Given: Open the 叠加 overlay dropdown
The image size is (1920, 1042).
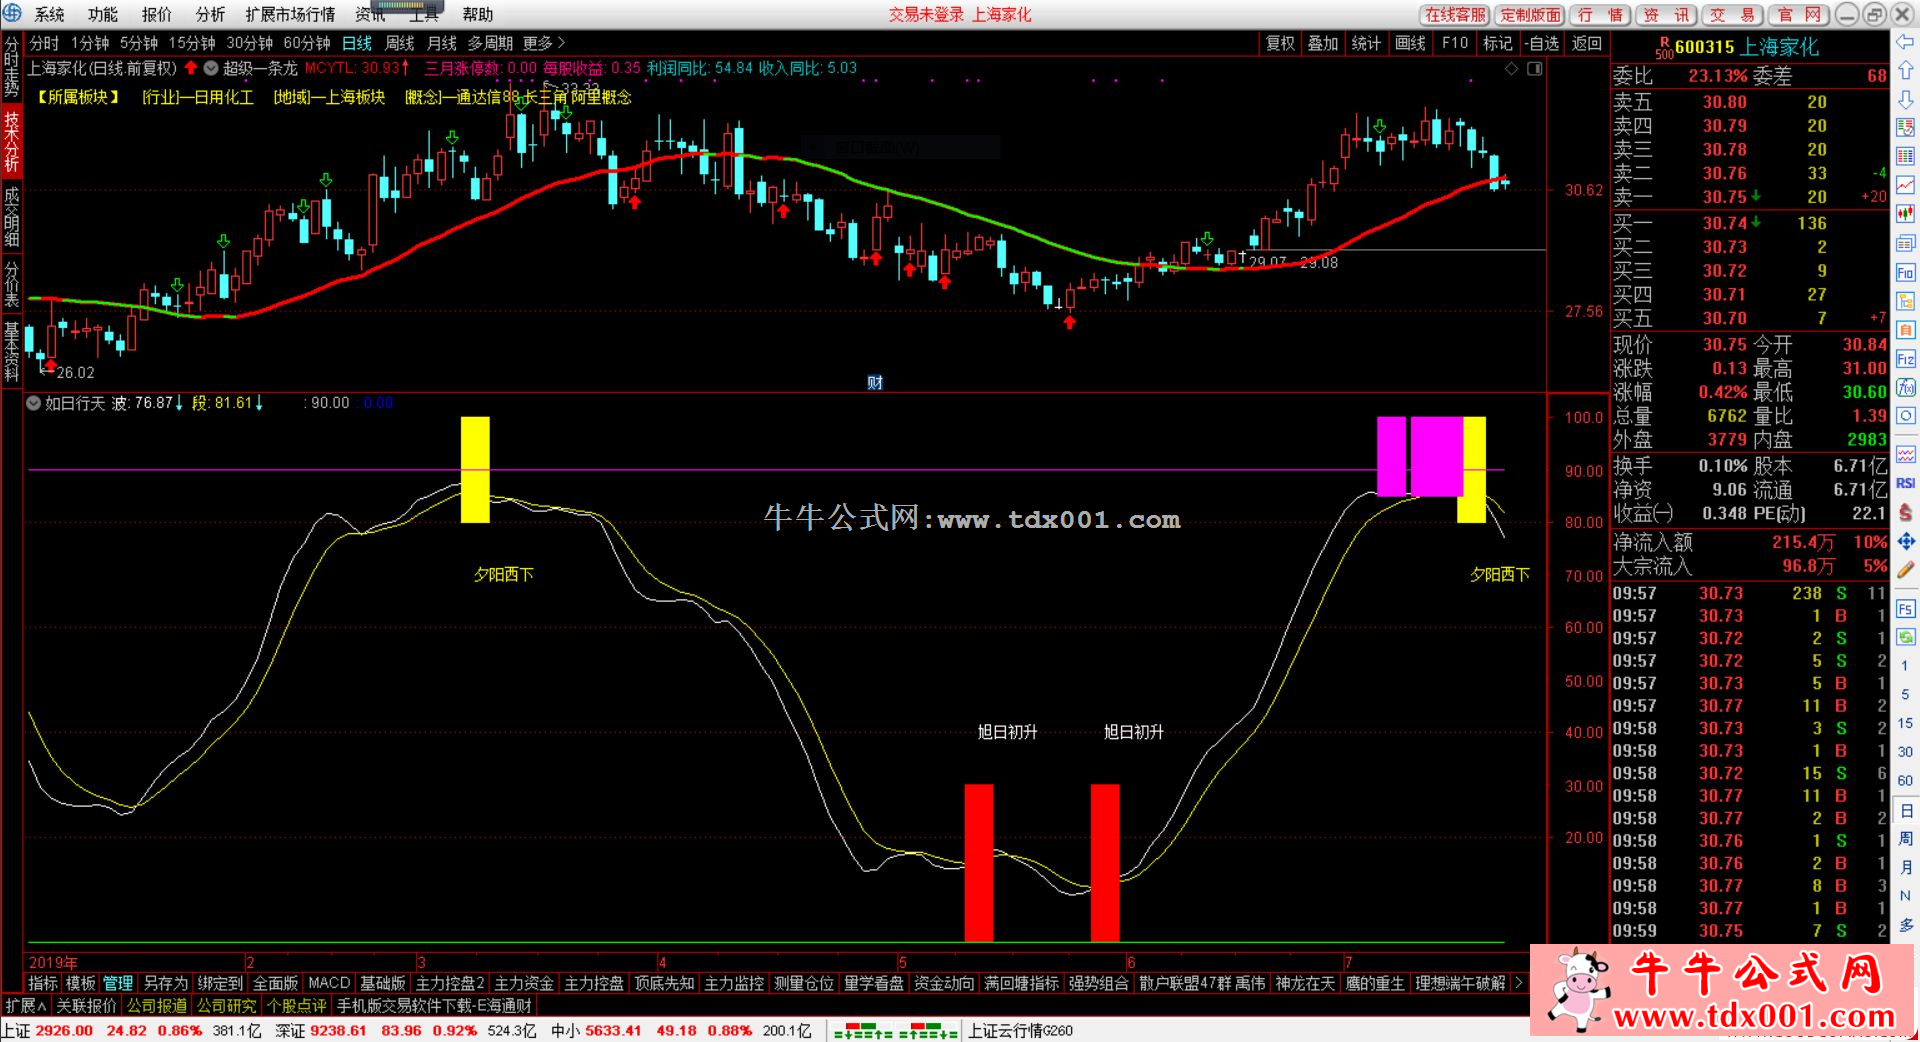Looking at the screenshot, I should (1323, 43).
